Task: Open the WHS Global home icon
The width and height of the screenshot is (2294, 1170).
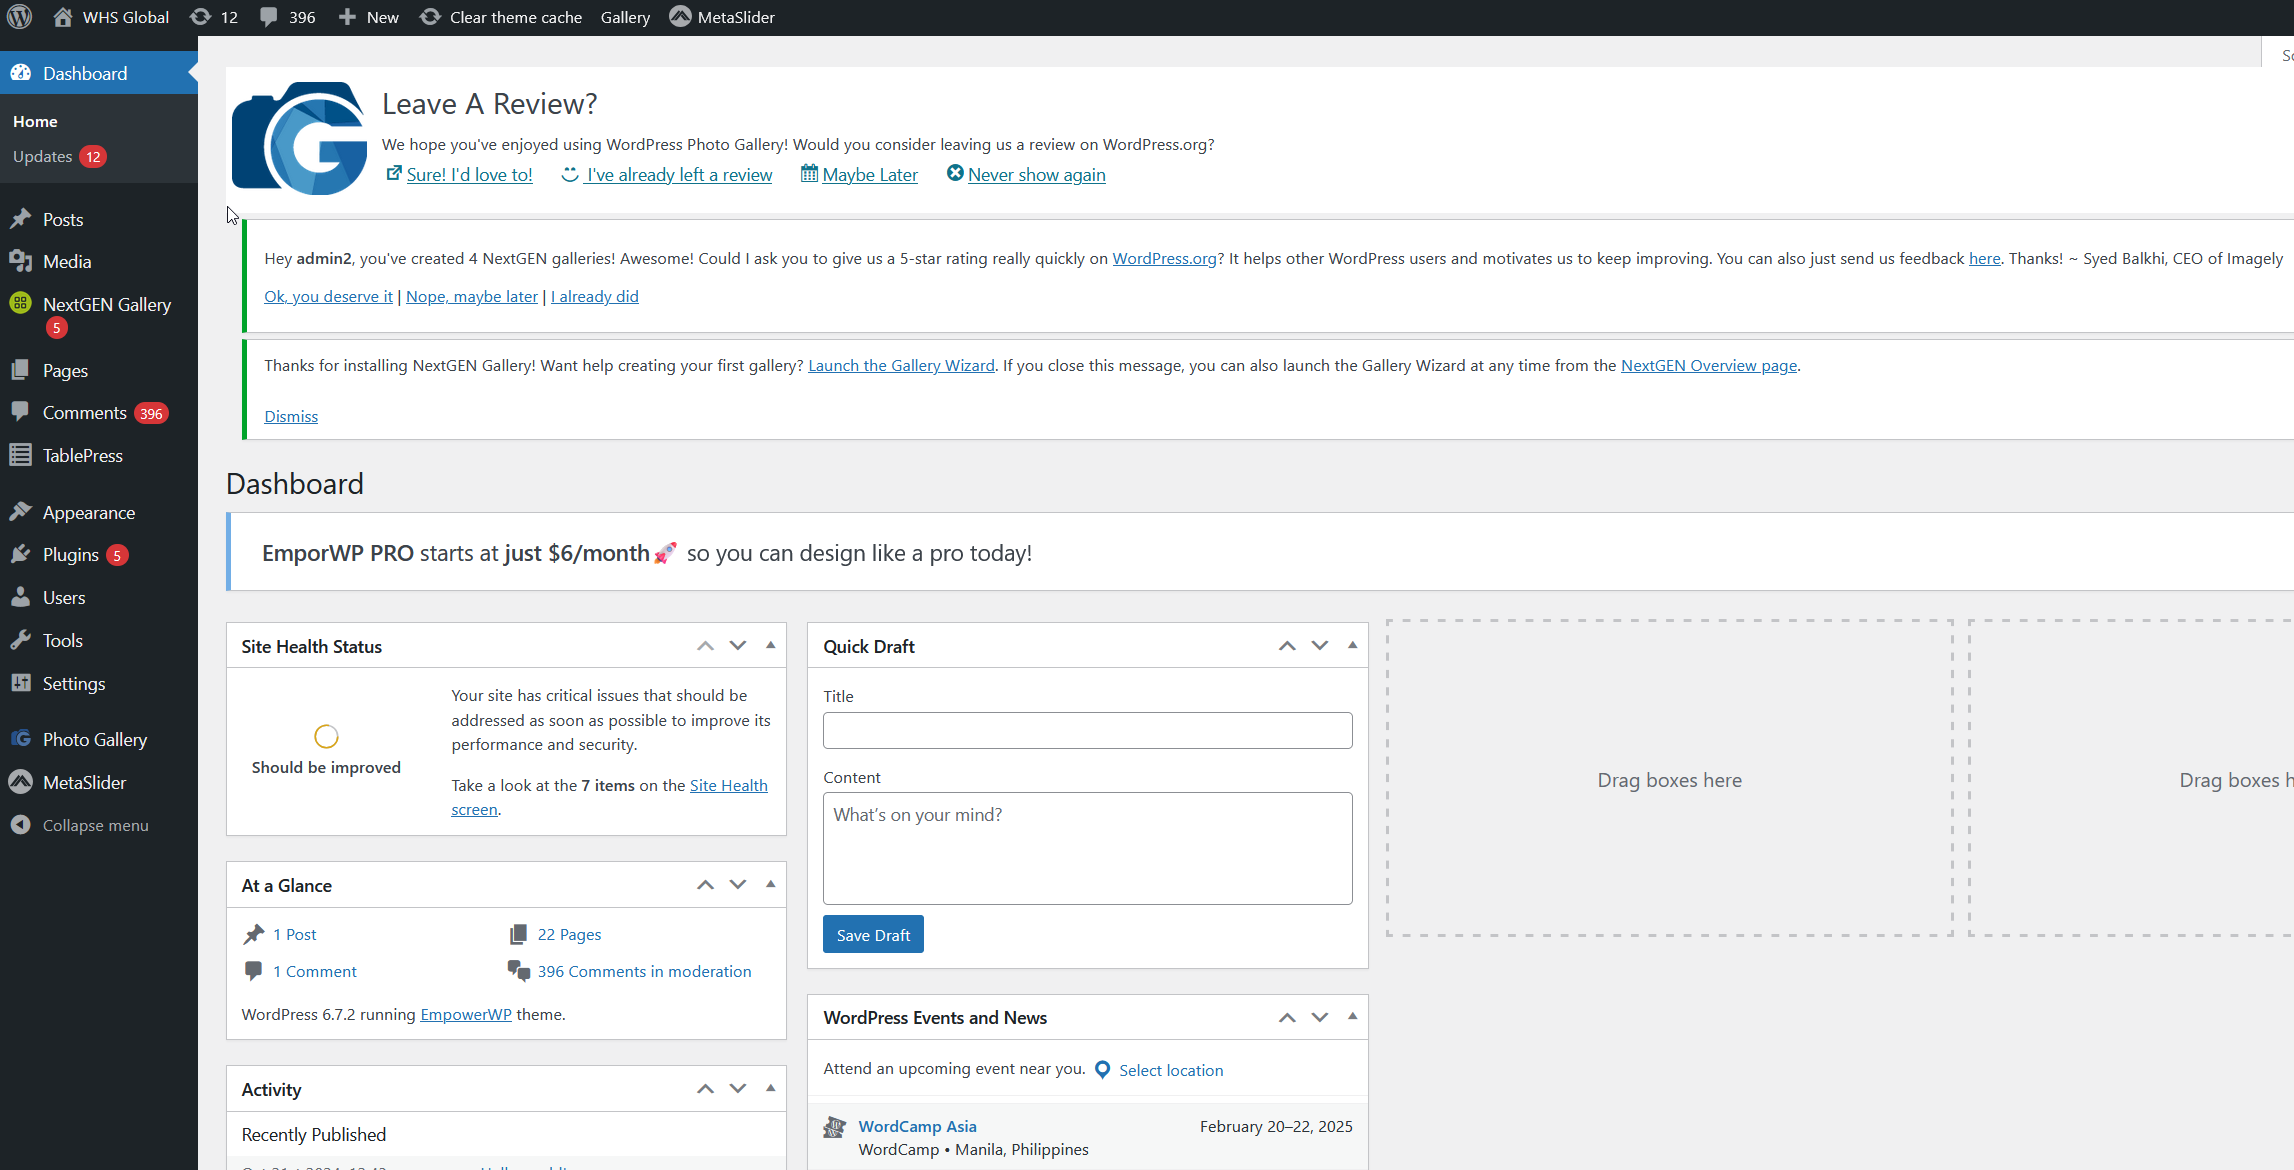Action: point(63,17)
